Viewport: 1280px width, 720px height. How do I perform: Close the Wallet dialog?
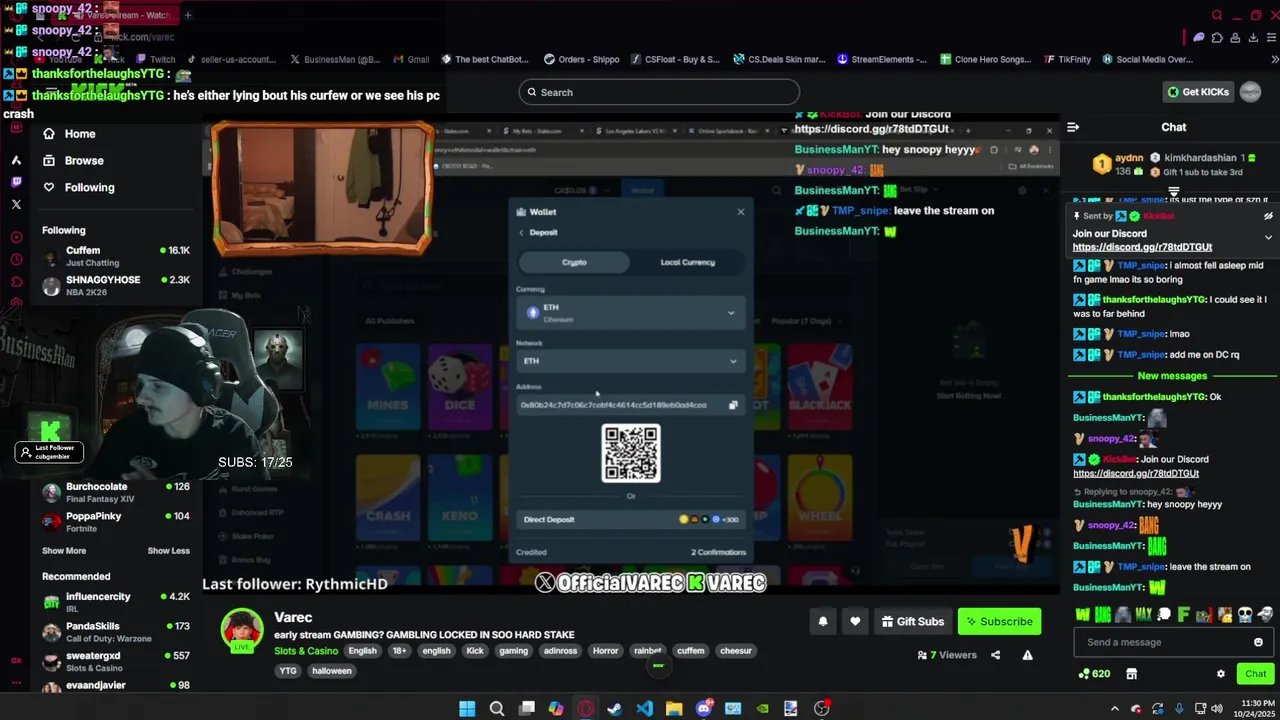click(741, 212)
